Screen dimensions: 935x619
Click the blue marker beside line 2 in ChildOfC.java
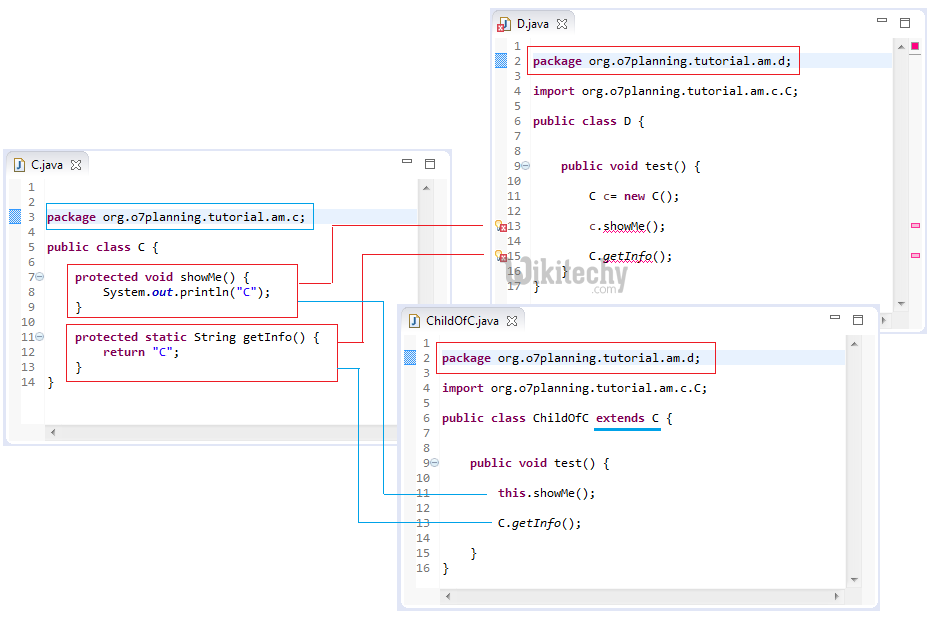click(410, 358)
